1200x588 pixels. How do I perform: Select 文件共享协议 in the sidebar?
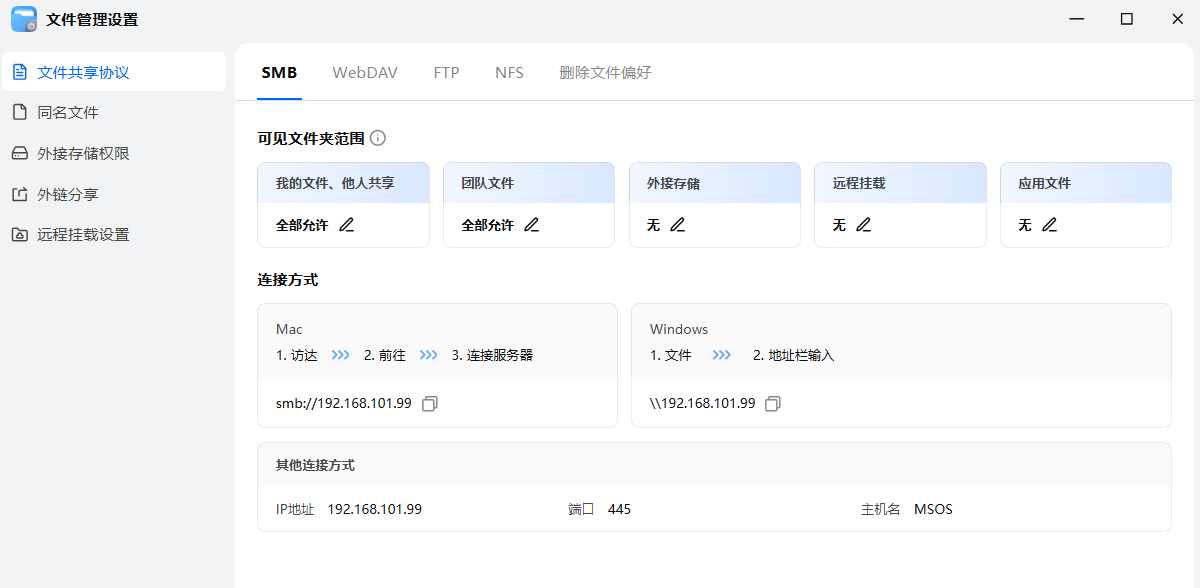tap(83, 72)
